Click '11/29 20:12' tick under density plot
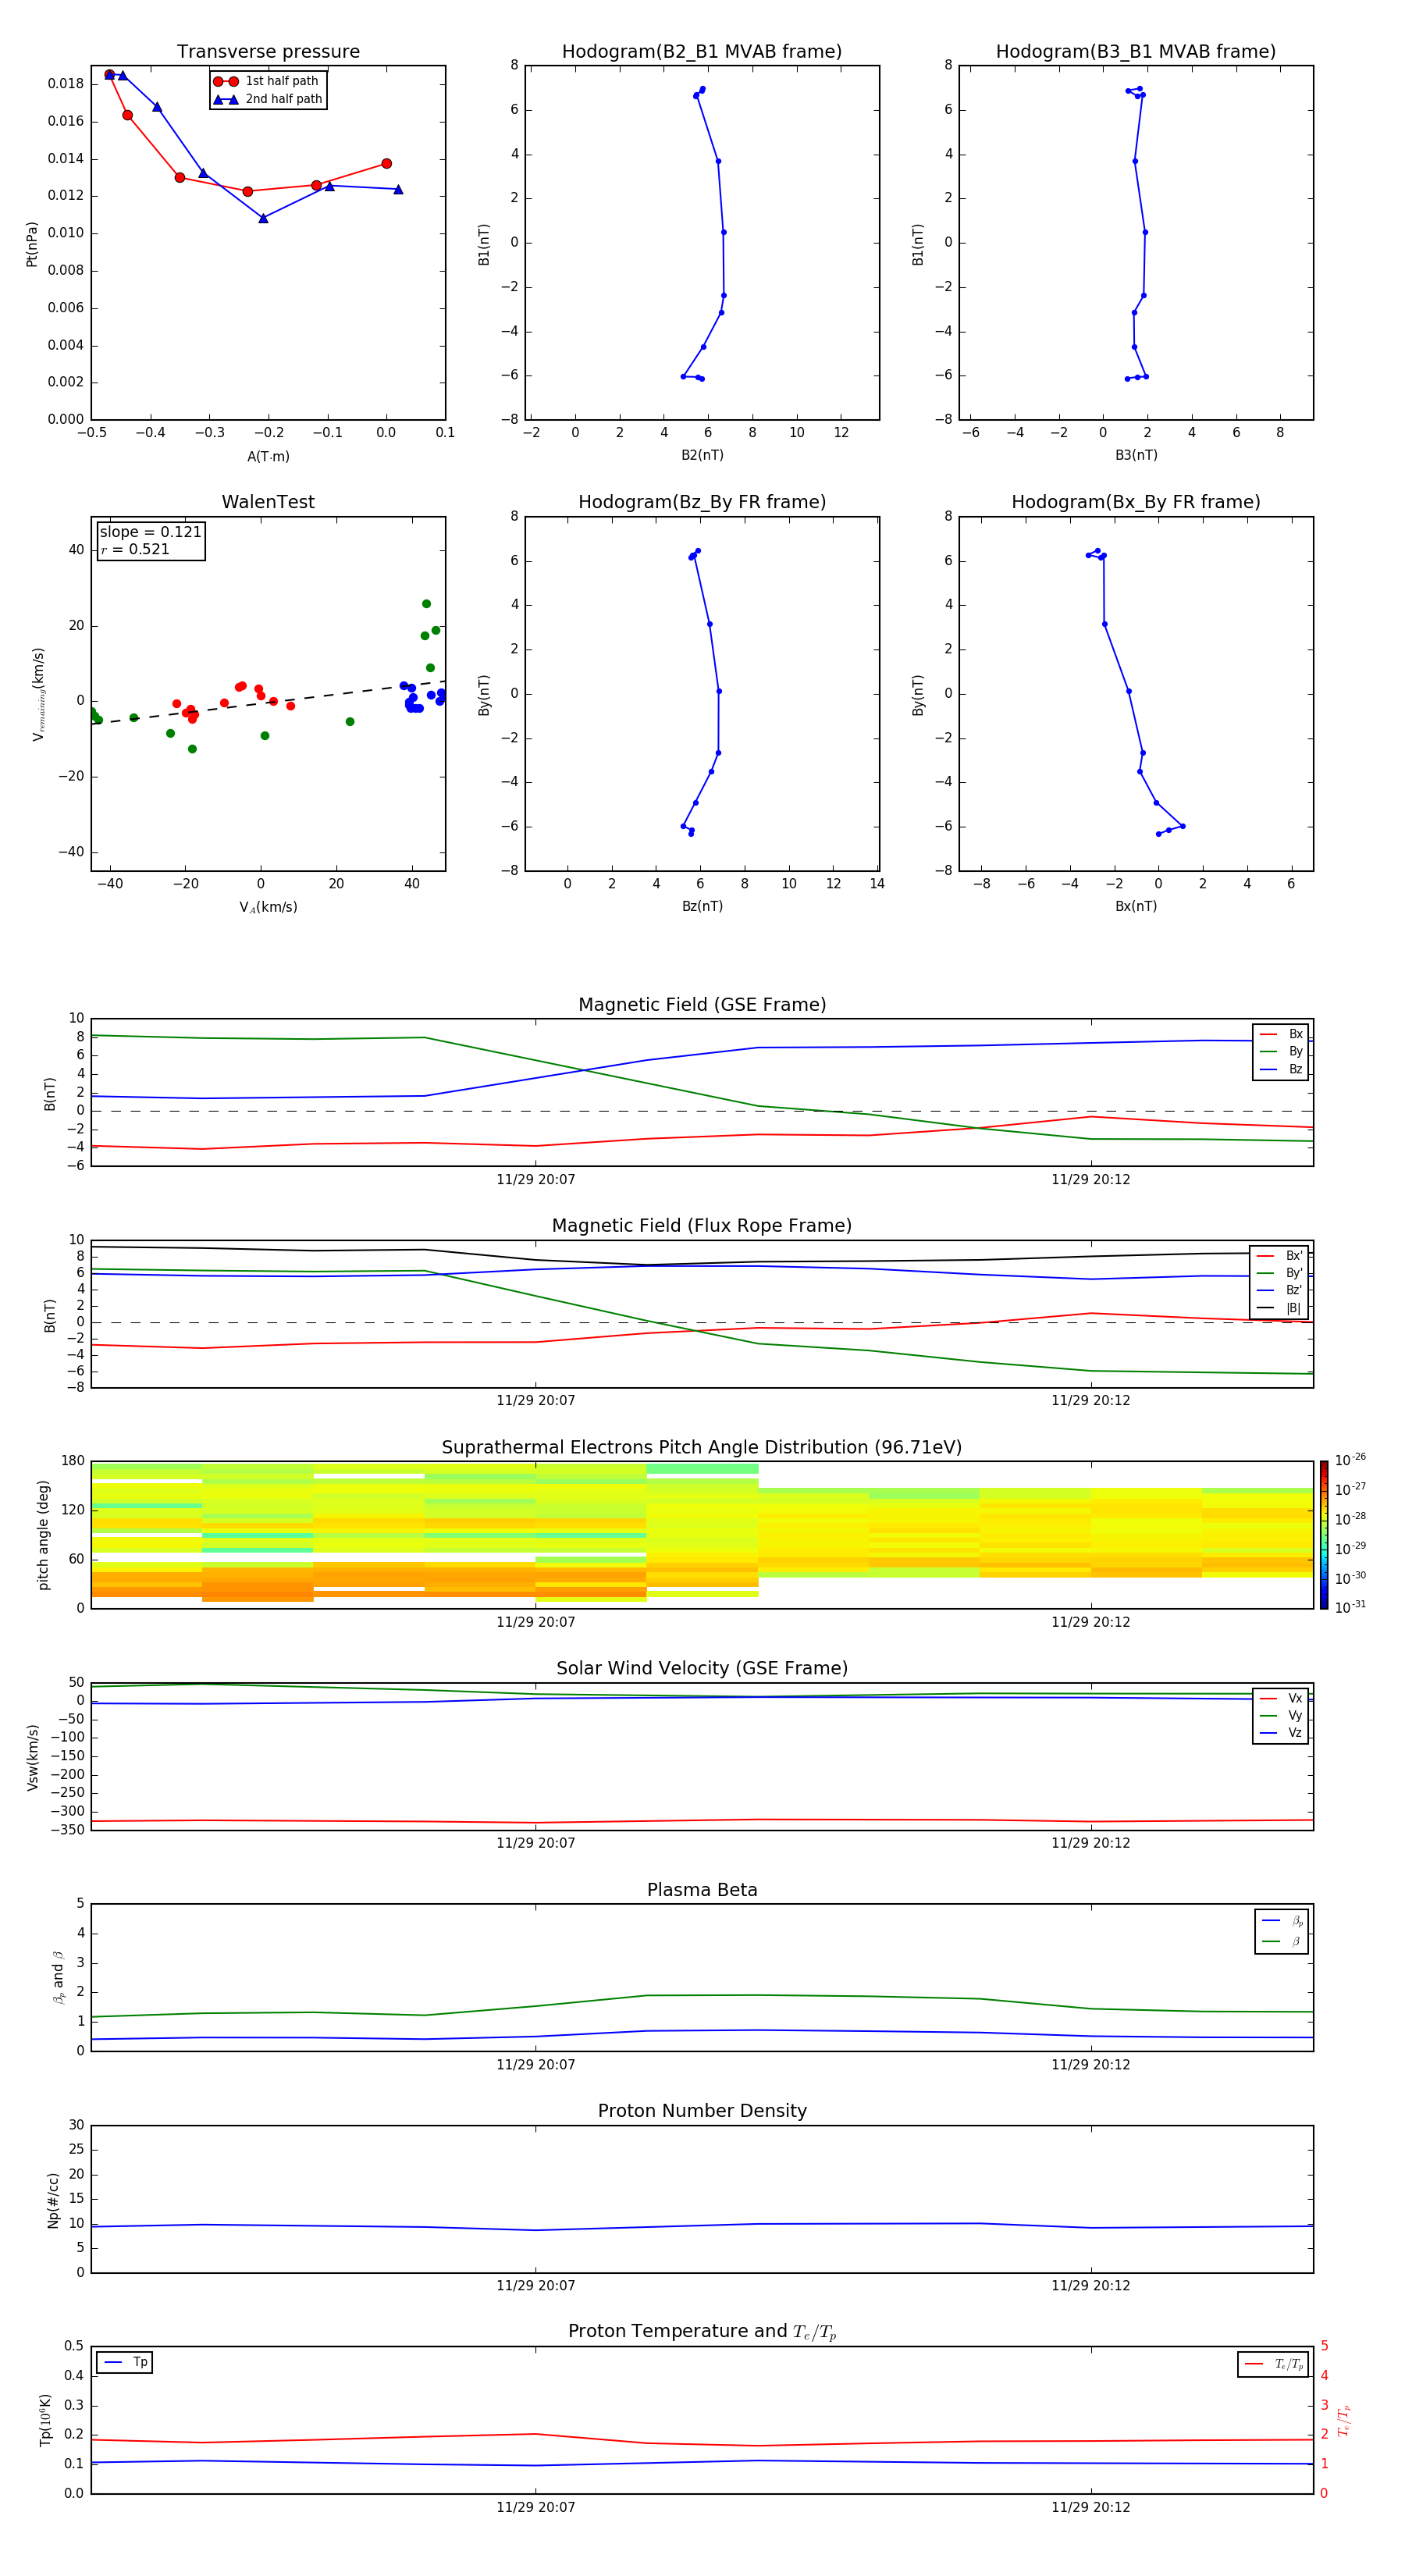Viewport: 1405px width, 2576px height. coord(1090,2286)
